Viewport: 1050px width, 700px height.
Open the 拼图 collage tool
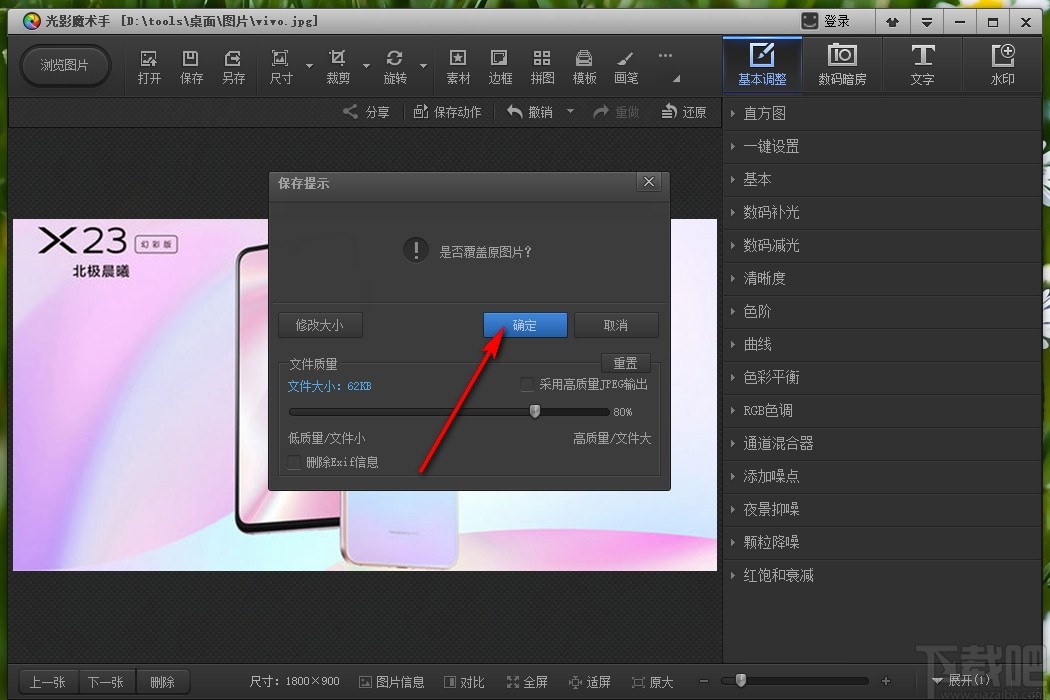coord(542,67)
